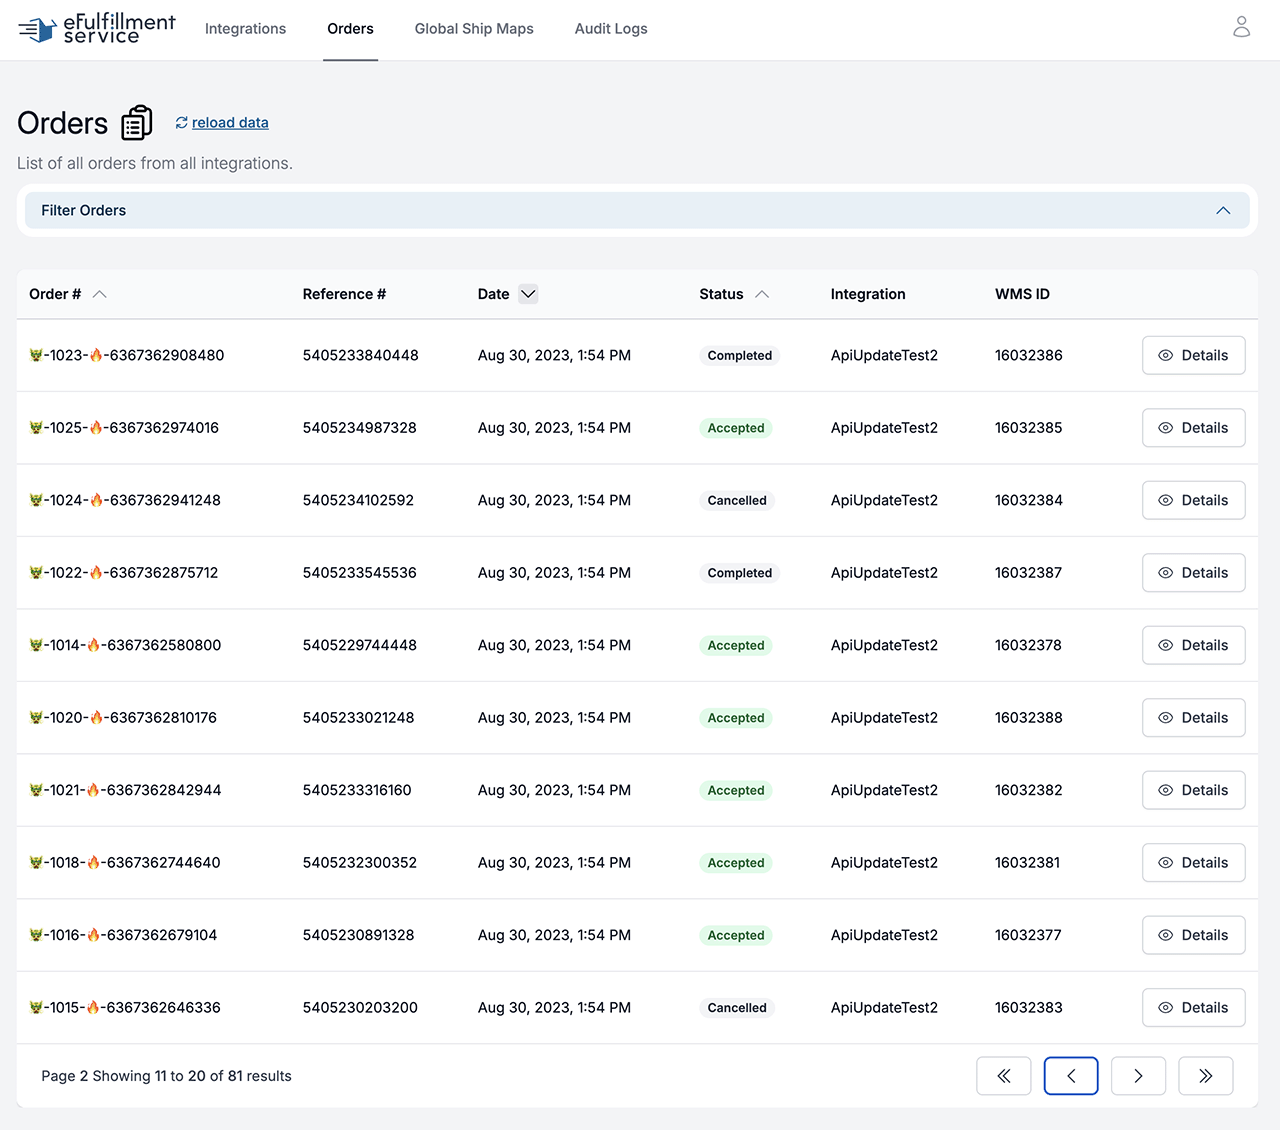The height and width of the screenshot is (1130, 1280).
Task: Open the Audit Logs tab
Action: pos(611,29)
